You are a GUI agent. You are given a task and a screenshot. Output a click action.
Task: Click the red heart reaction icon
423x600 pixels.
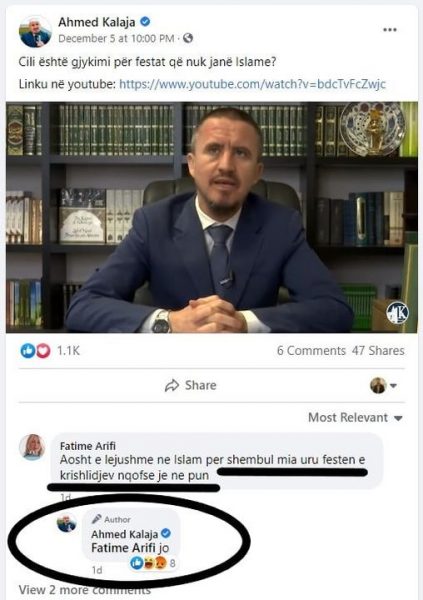pos(42,351)
